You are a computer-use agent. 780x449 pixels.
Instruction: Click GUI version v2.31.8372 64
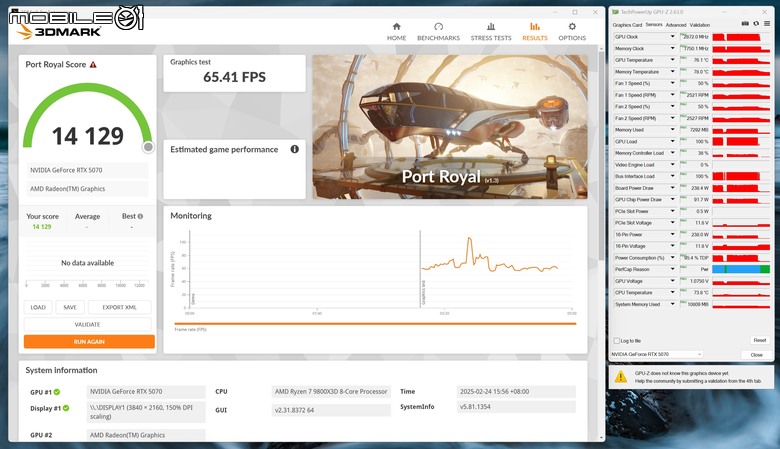(331, 410)
